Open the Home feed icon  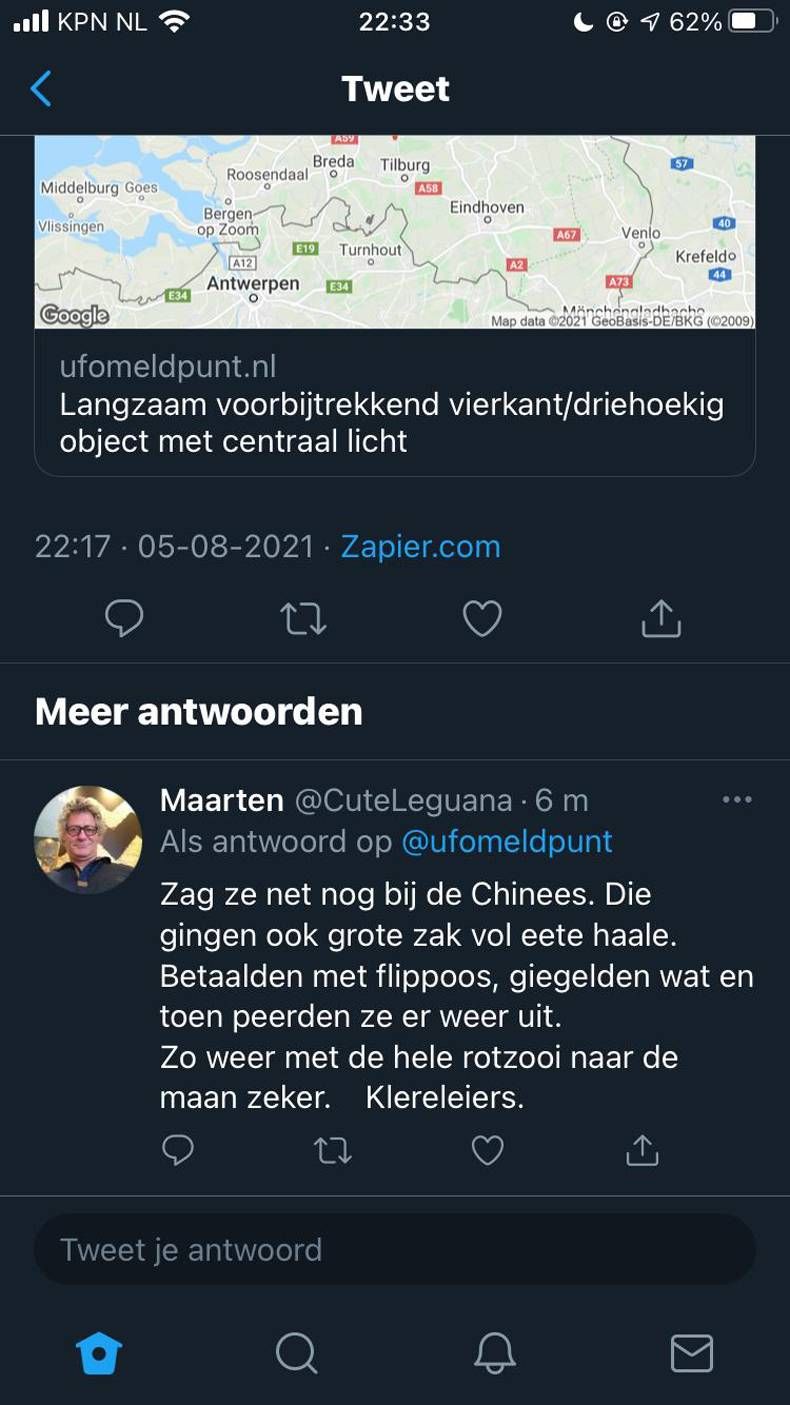(x=98, y=1354)
